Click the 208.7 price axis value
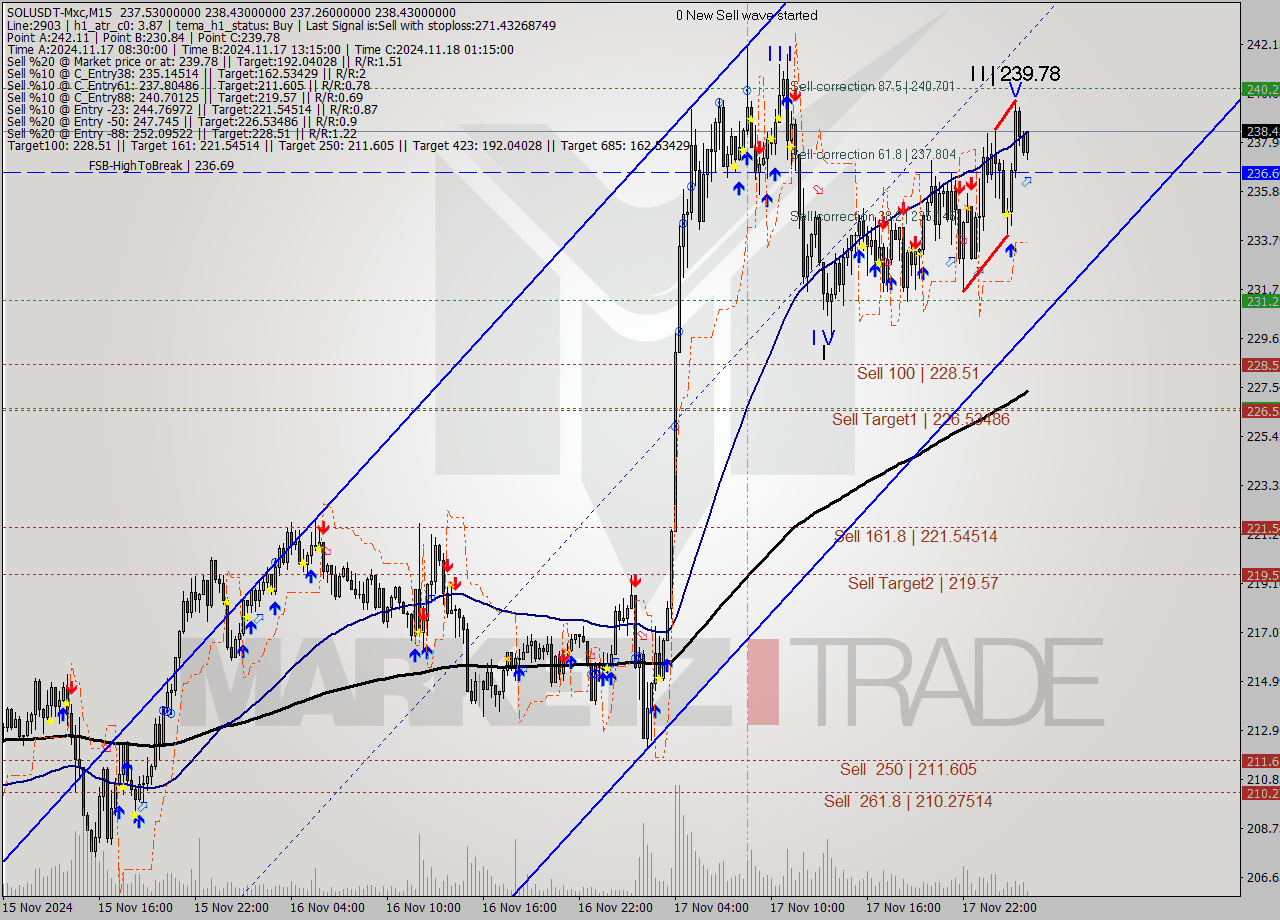 1261,828
